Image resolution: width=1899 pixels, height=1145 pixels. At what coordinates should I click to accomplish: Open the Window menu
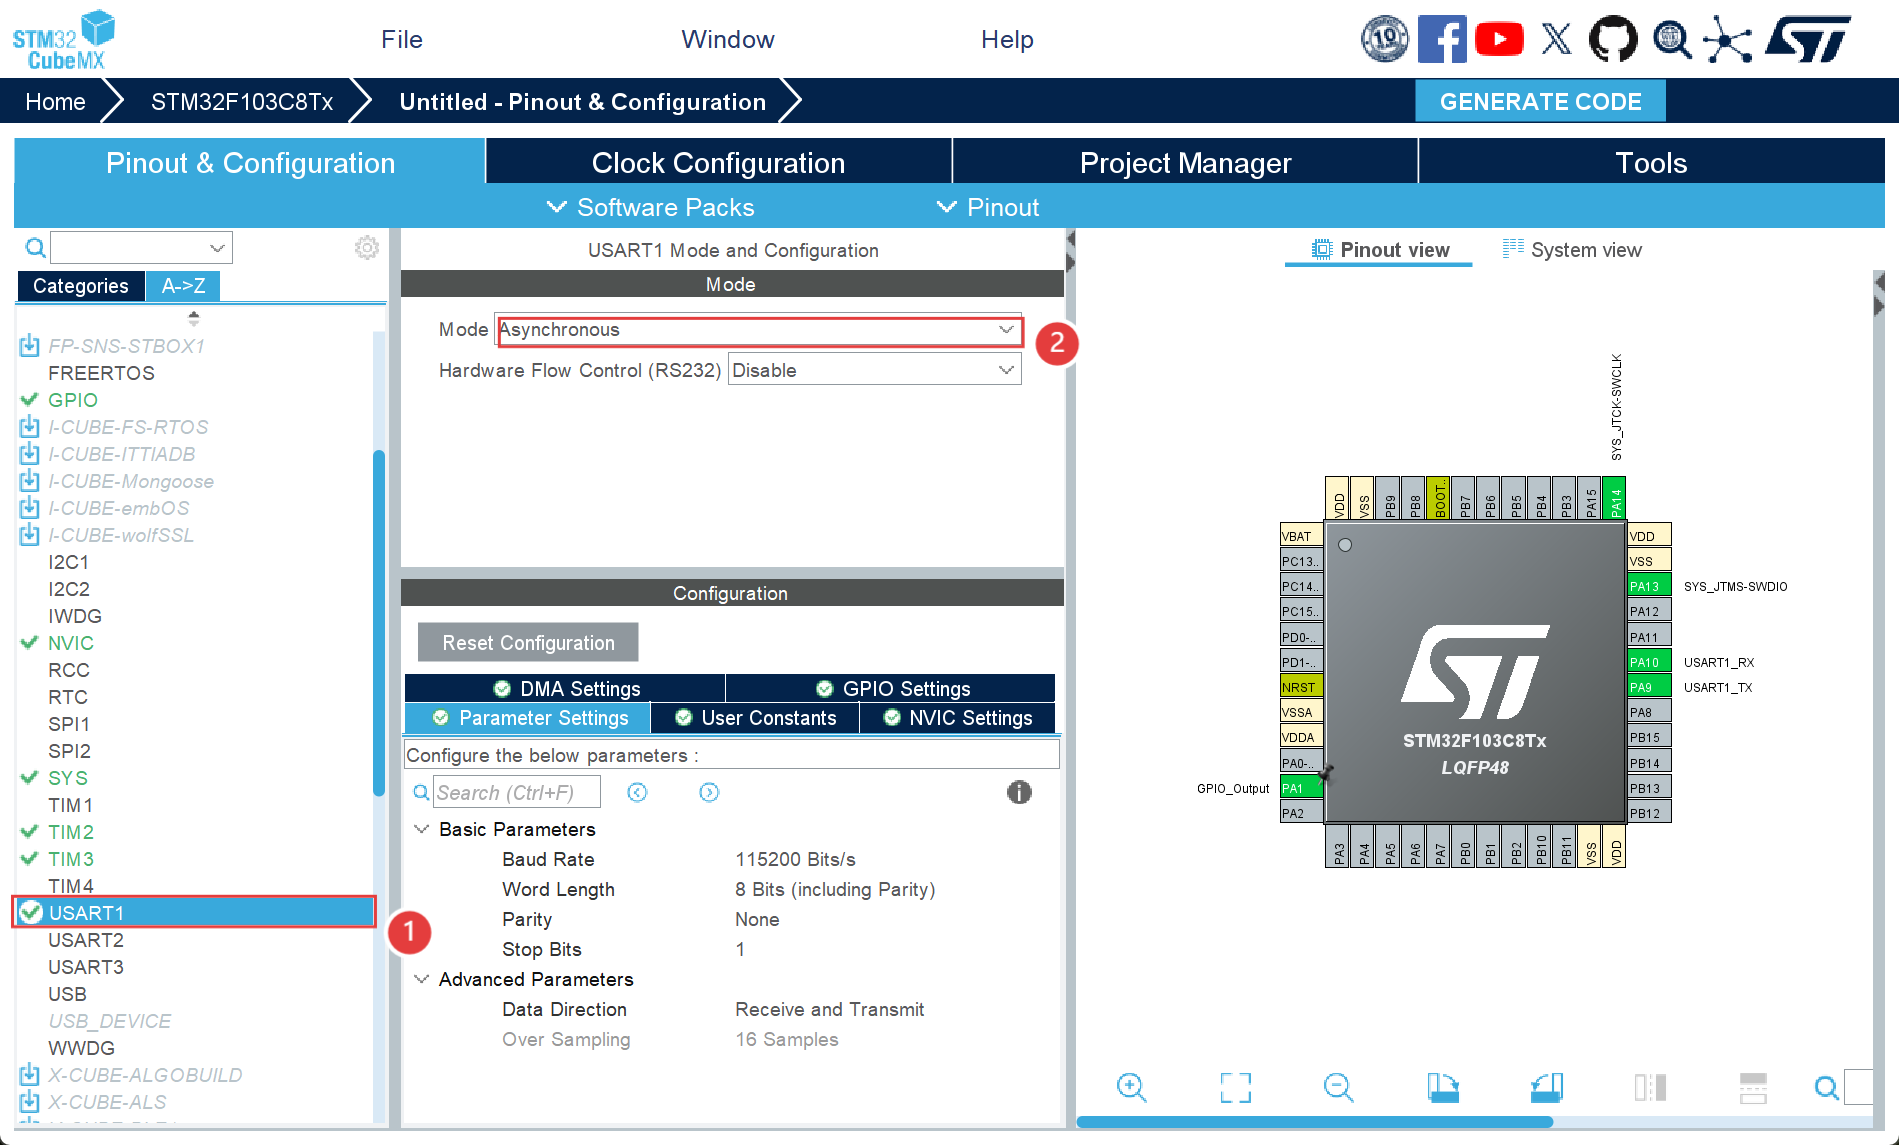click(x=728, y=39)
